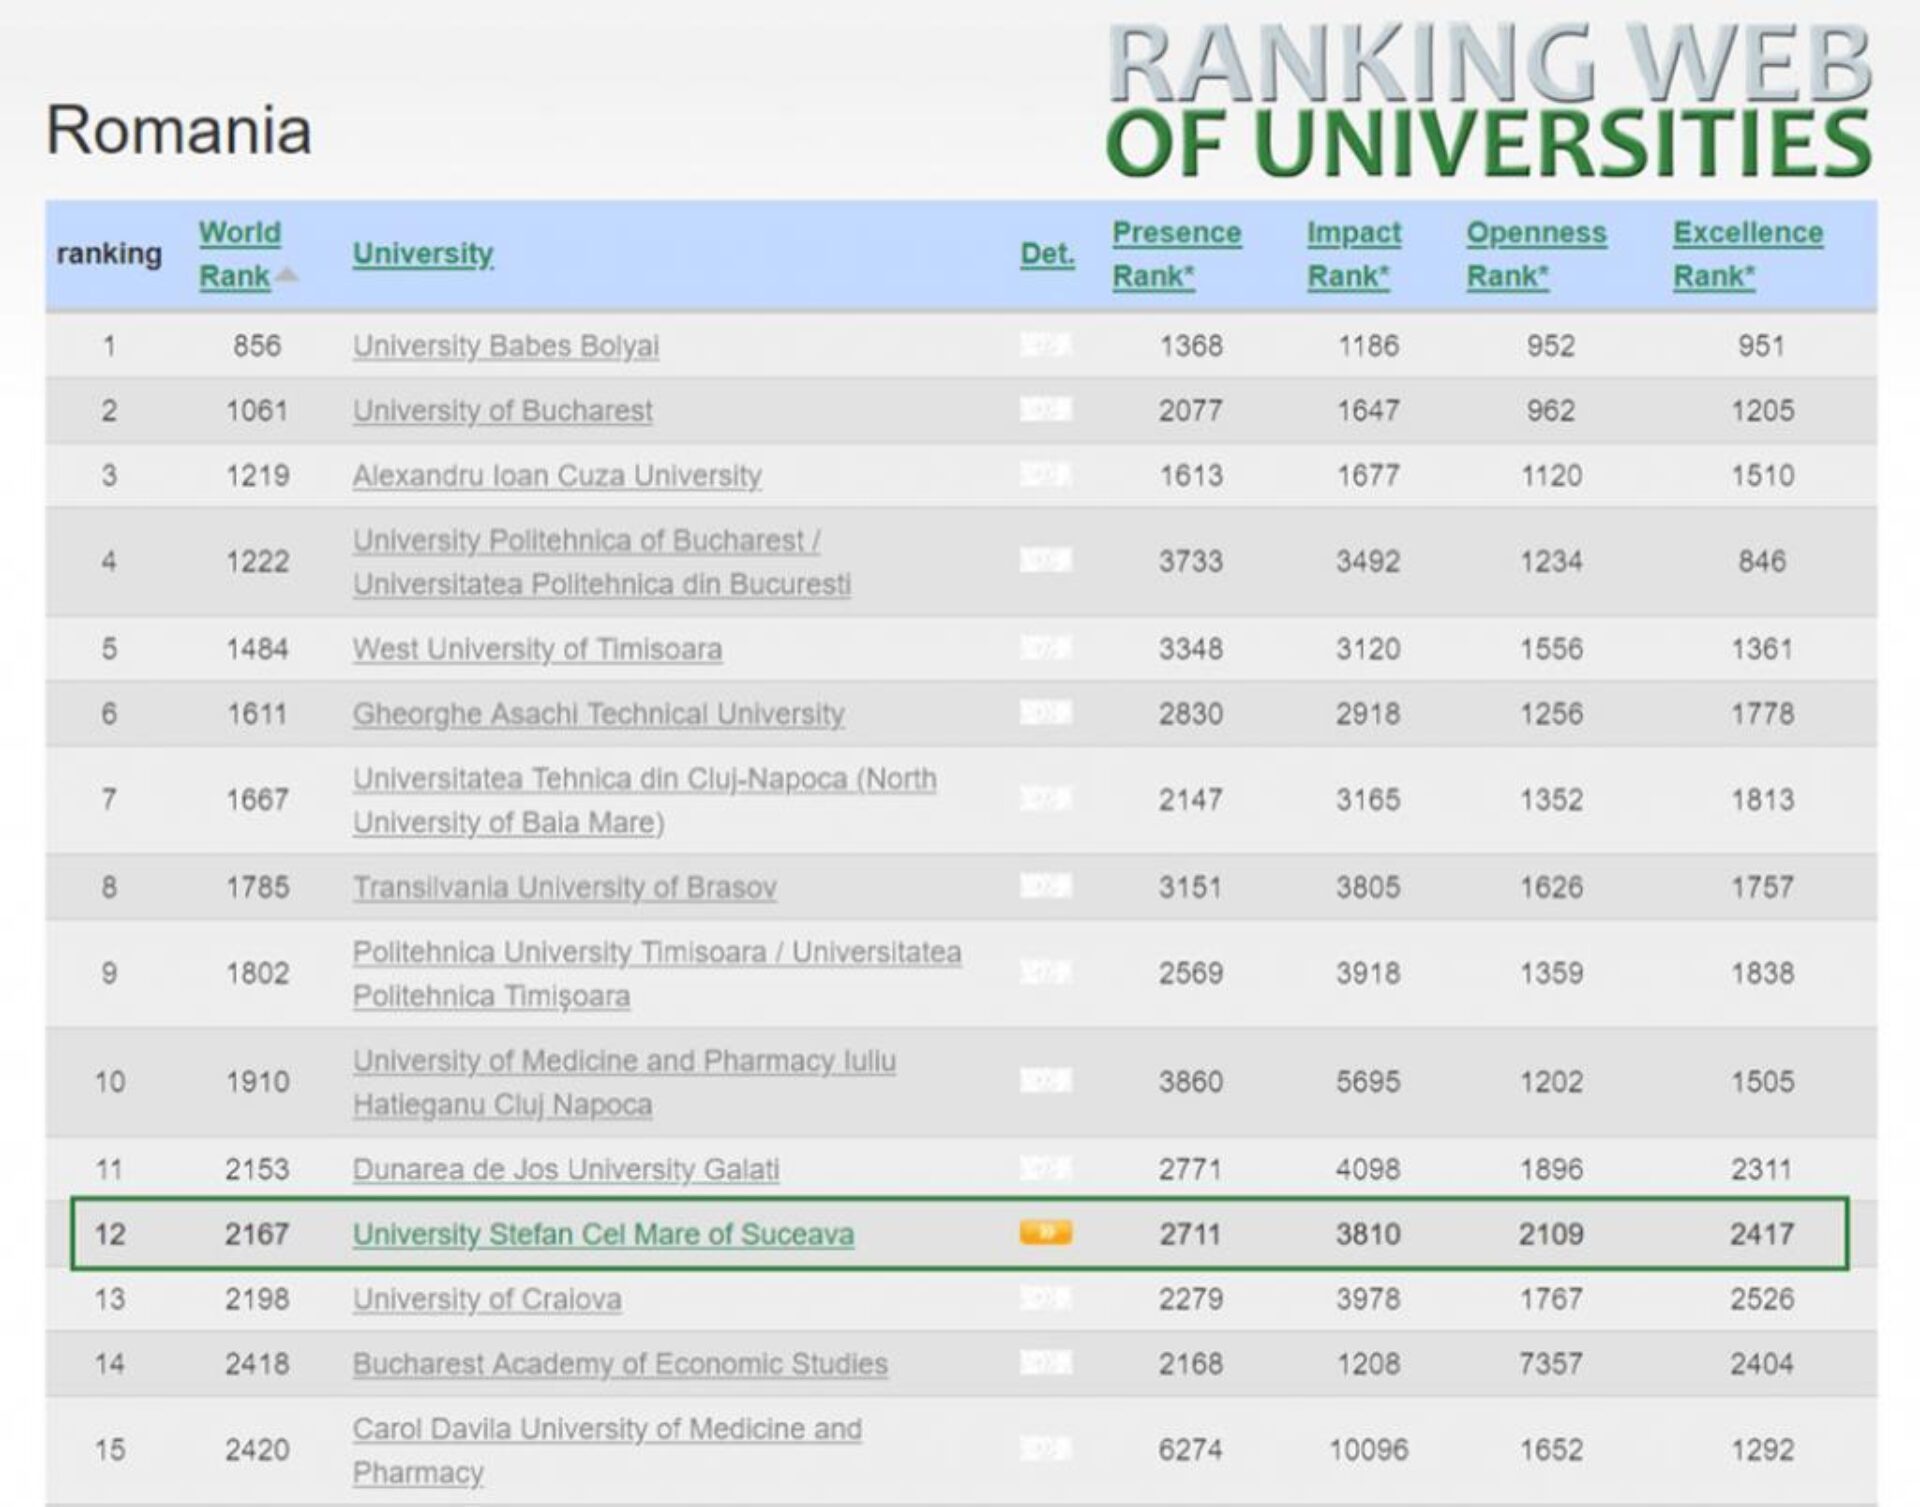
Task: Open details icon for Bucharest Academy of Economic Studies
Action: [x=1045, y=1363]
